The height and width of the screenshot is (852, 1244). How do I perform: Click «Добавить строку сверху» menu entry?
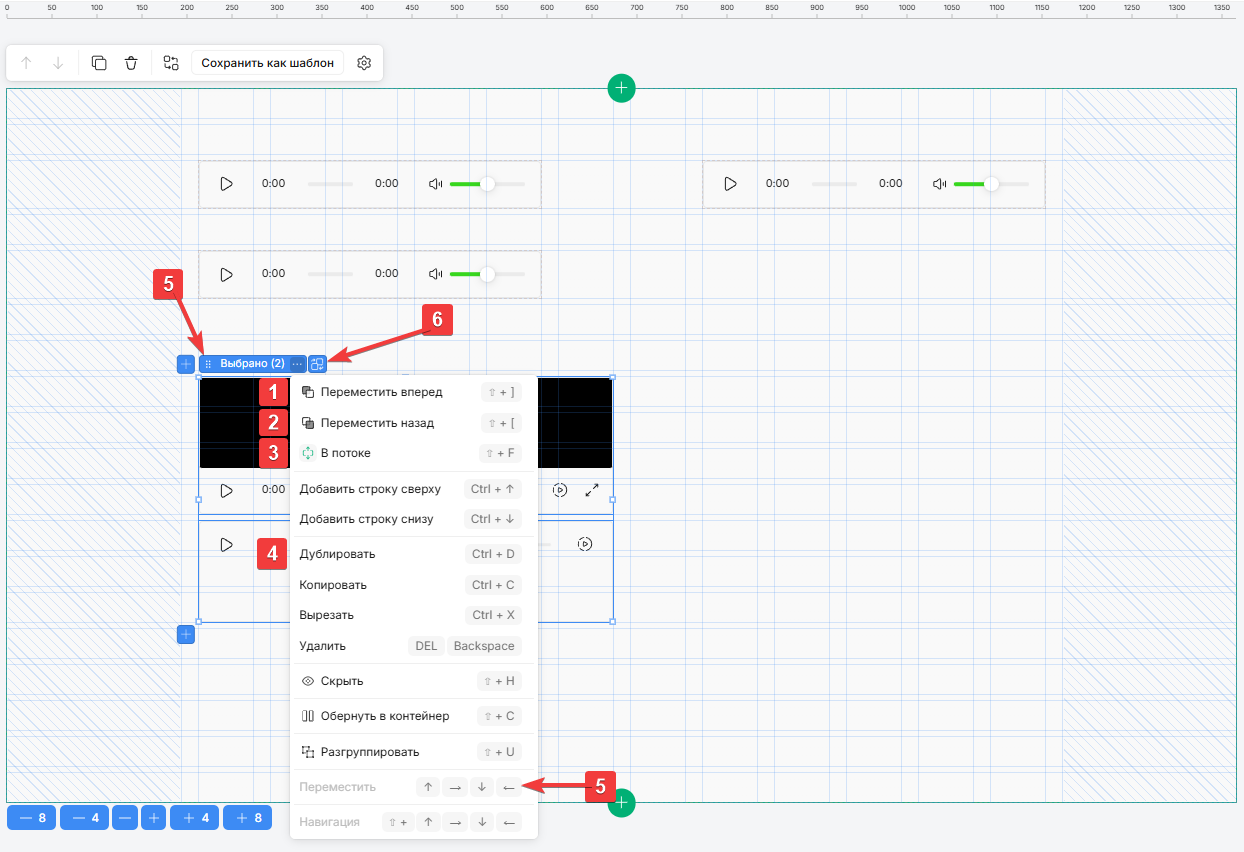(x=370, y=489)
